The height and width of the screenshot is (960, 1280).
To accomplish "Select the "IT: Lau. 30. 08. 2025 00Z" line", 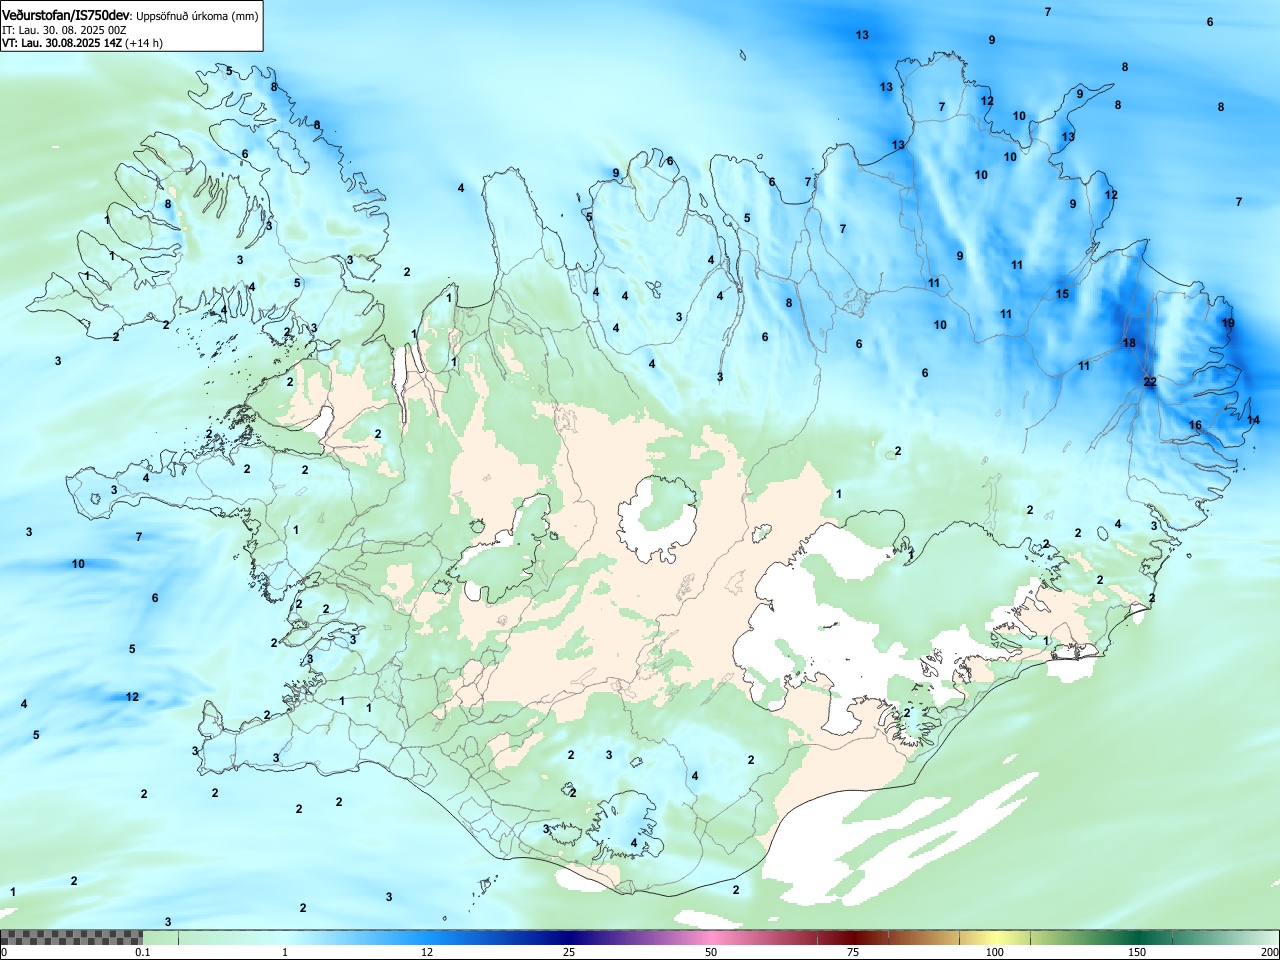I will [x=64, y=30].
